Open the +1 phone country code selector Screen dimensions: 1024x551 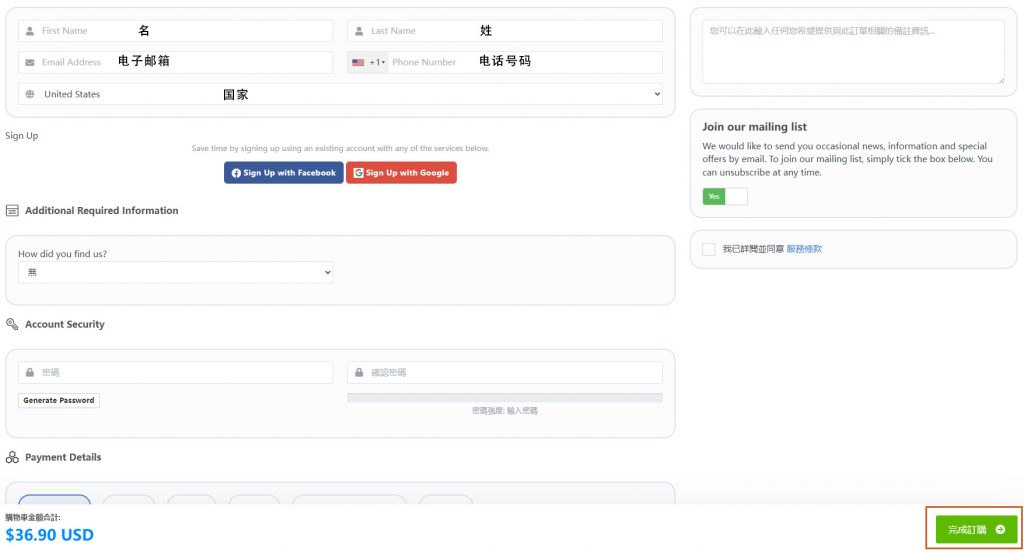coord(377,62)
